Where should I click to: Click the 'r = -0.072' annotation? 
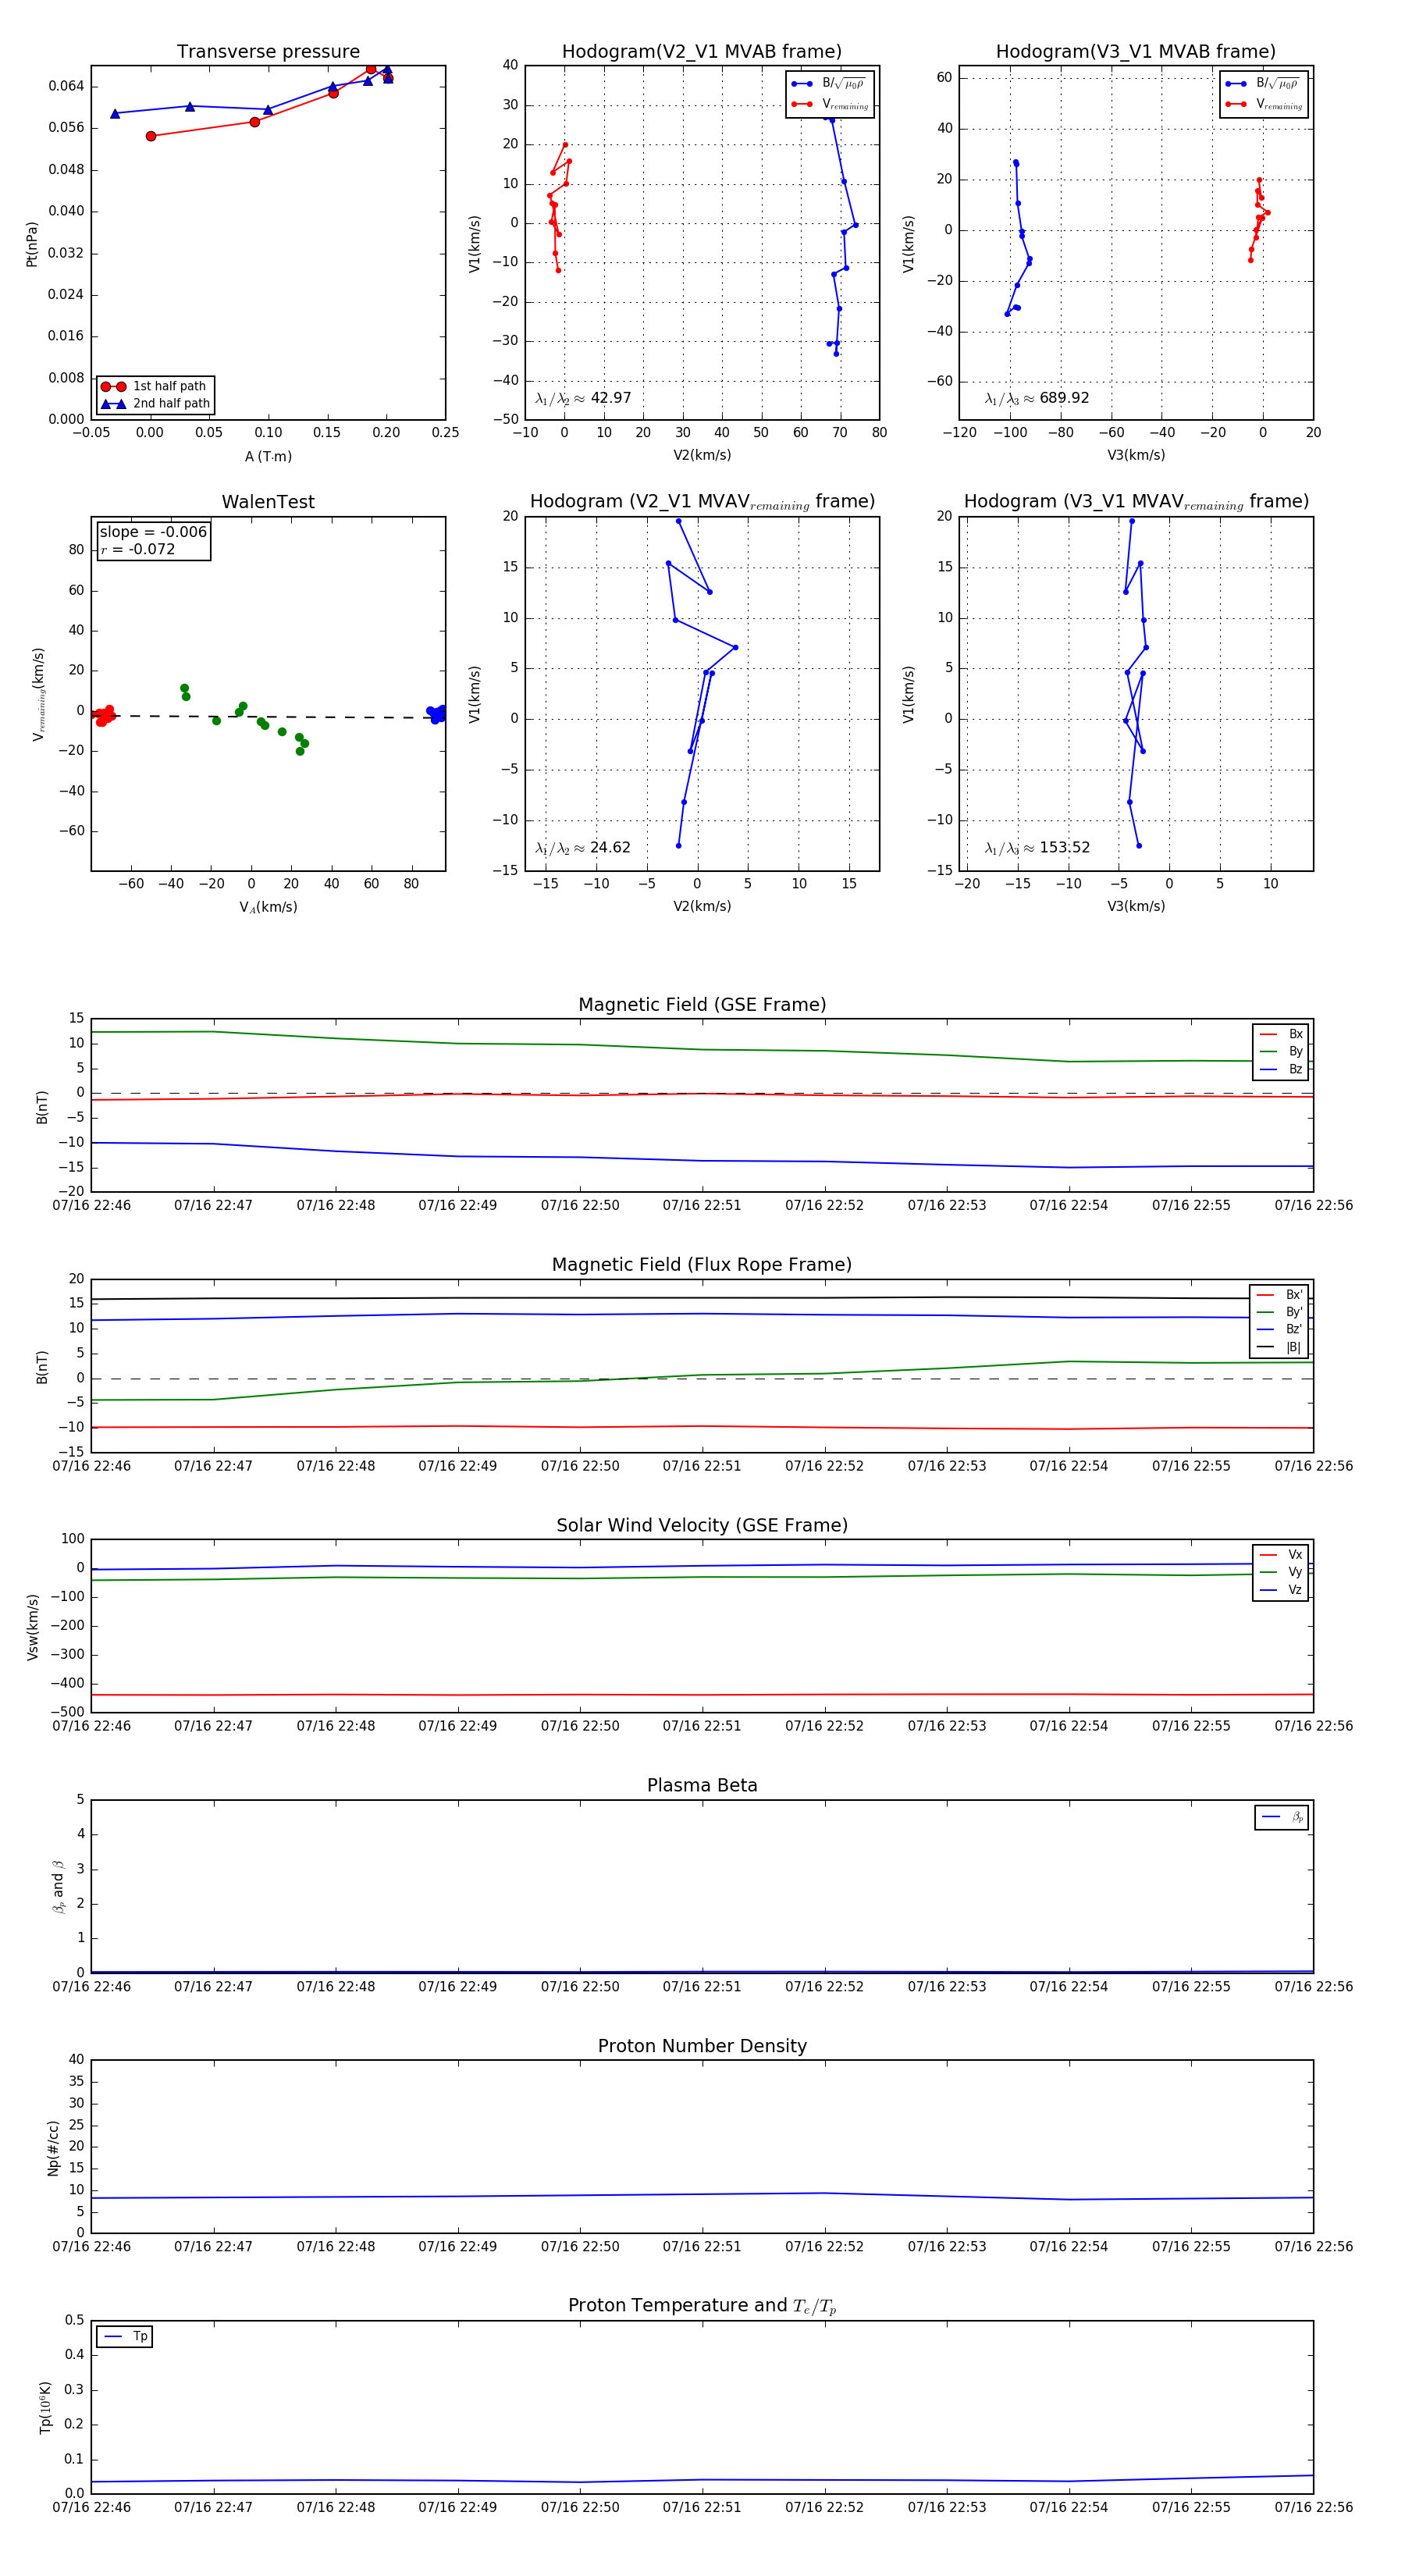click(x=138, y=549)
